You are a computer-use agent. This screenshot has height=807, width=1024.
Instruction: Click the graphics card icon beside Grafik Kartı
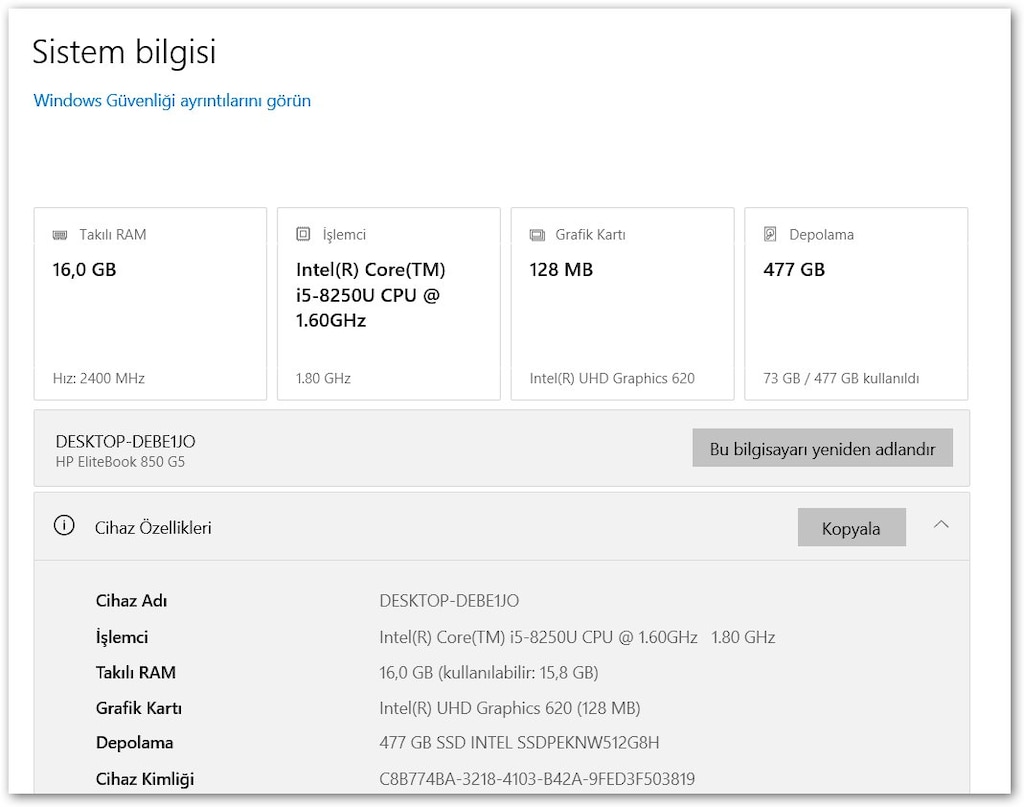pos(537,235)
